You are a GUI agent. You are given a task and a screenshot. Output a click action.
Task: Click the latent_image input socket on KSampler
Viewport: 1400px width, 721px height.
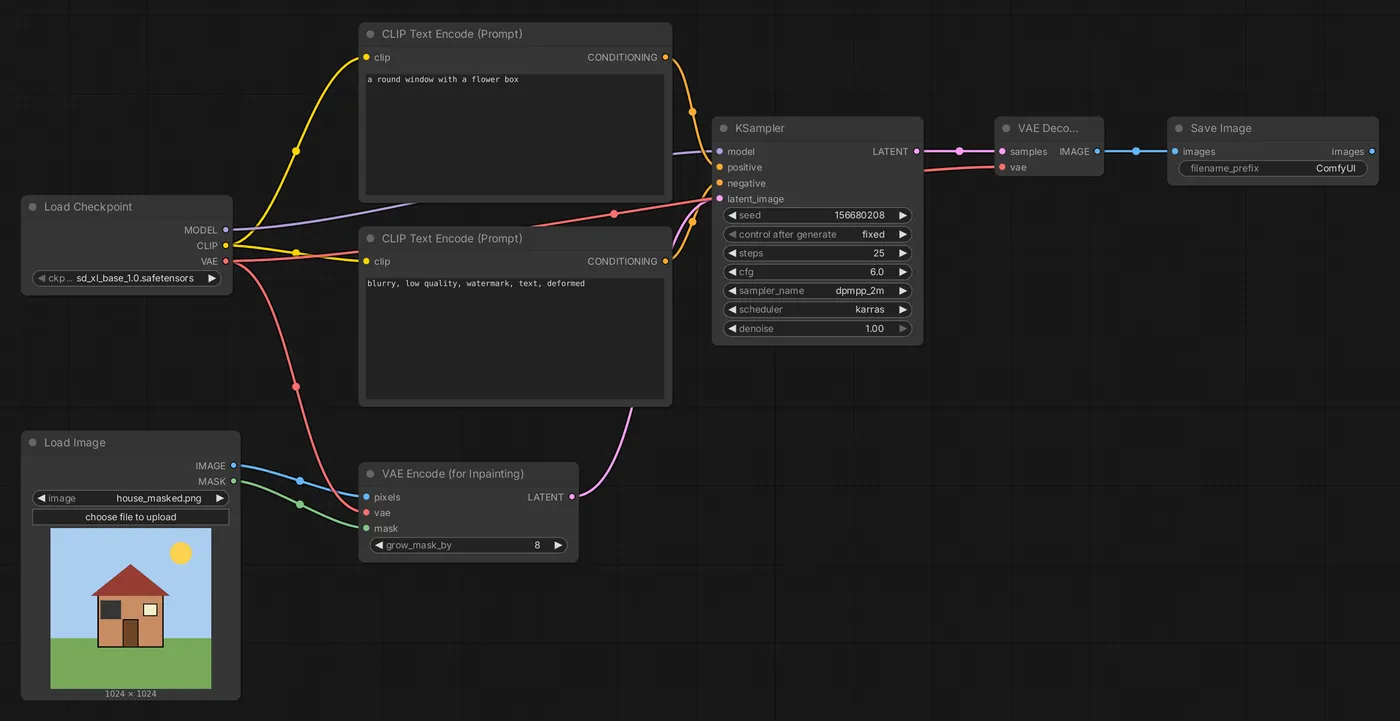coord(719,199)
